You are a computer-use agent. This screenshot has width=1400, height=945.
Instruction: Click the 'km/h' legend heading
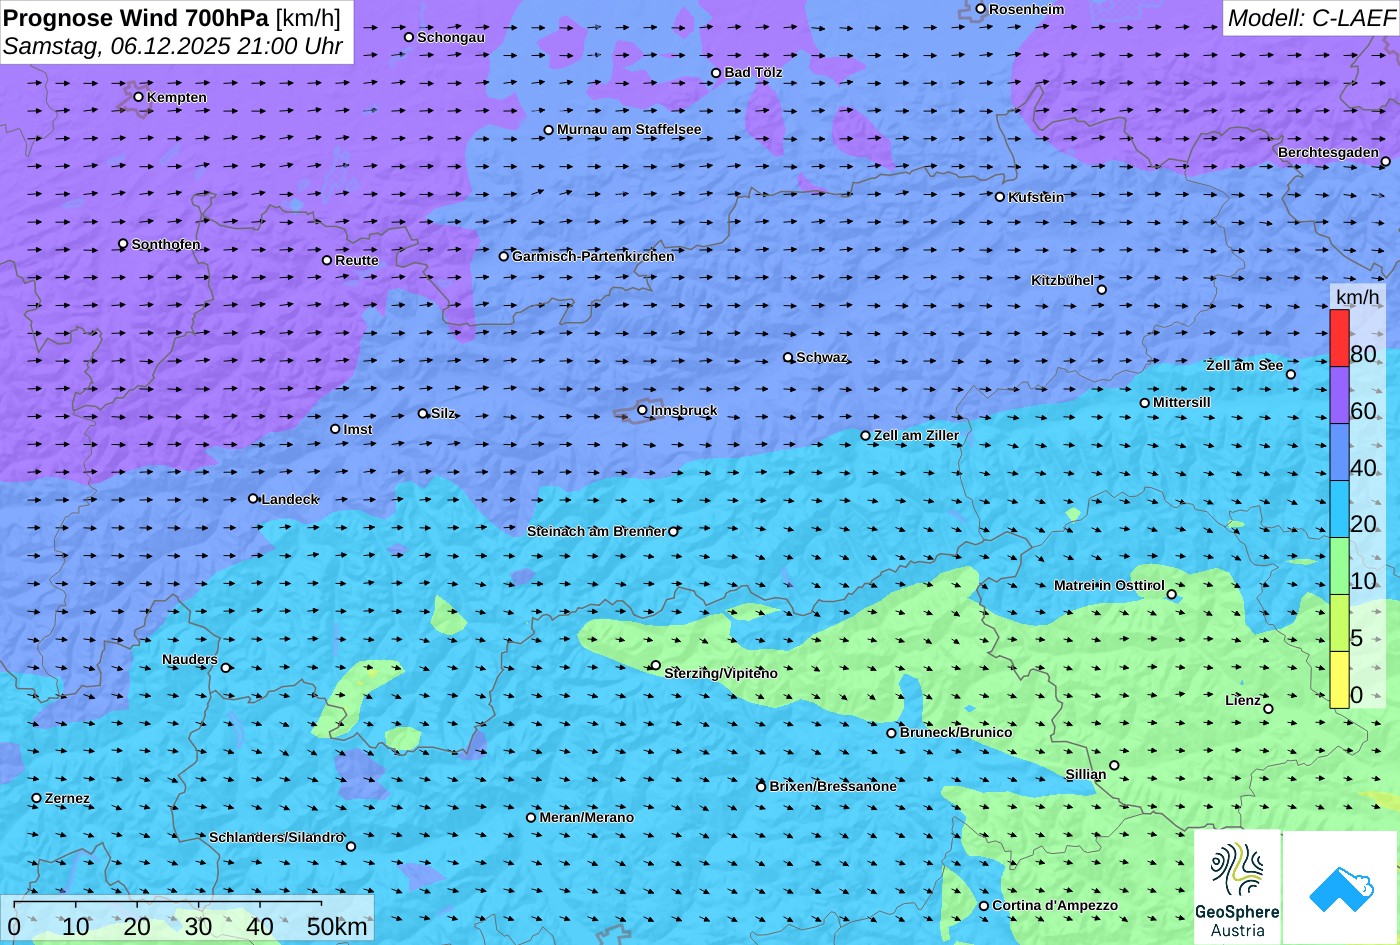(x=1357, y=297)
